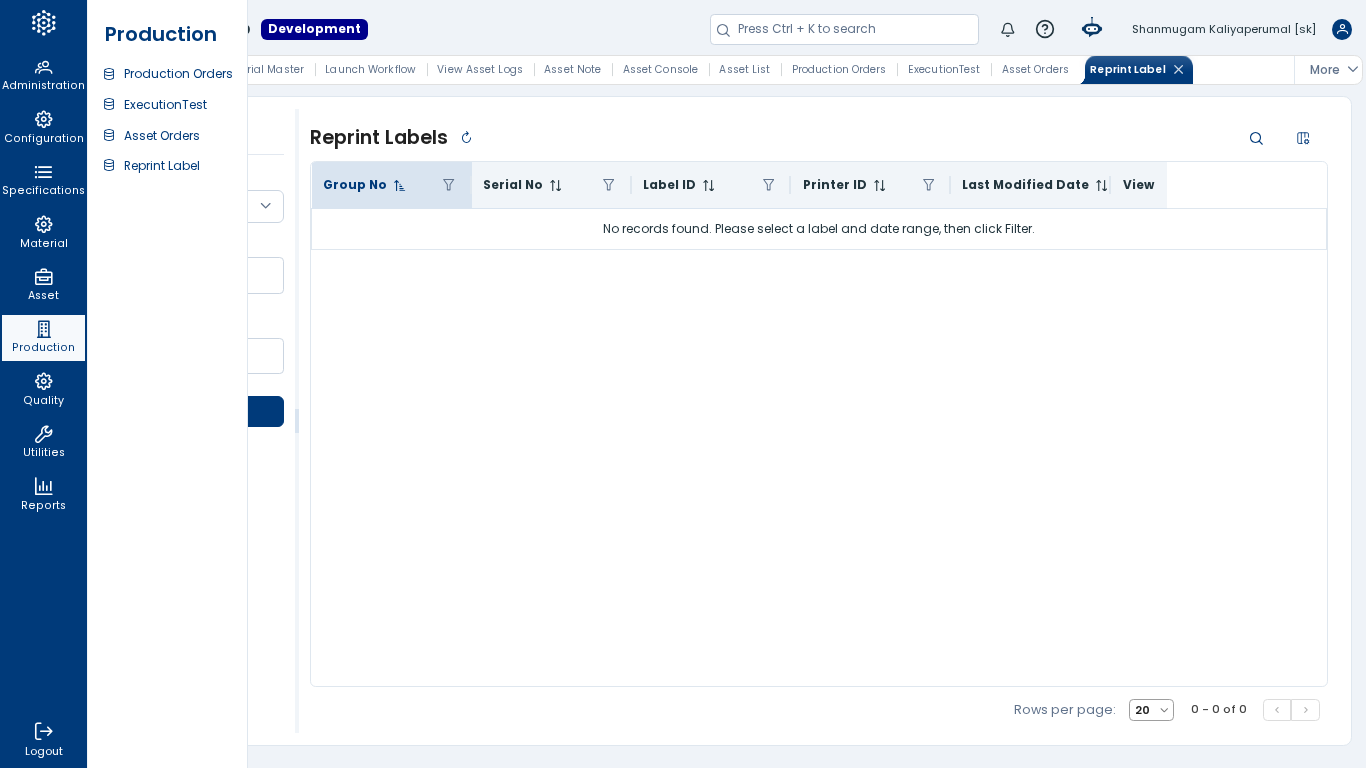Image resolution: width=1366 pixels, height=768 pixels.
Task: Open the Asset sidebar section
Action: click(43, 285)
